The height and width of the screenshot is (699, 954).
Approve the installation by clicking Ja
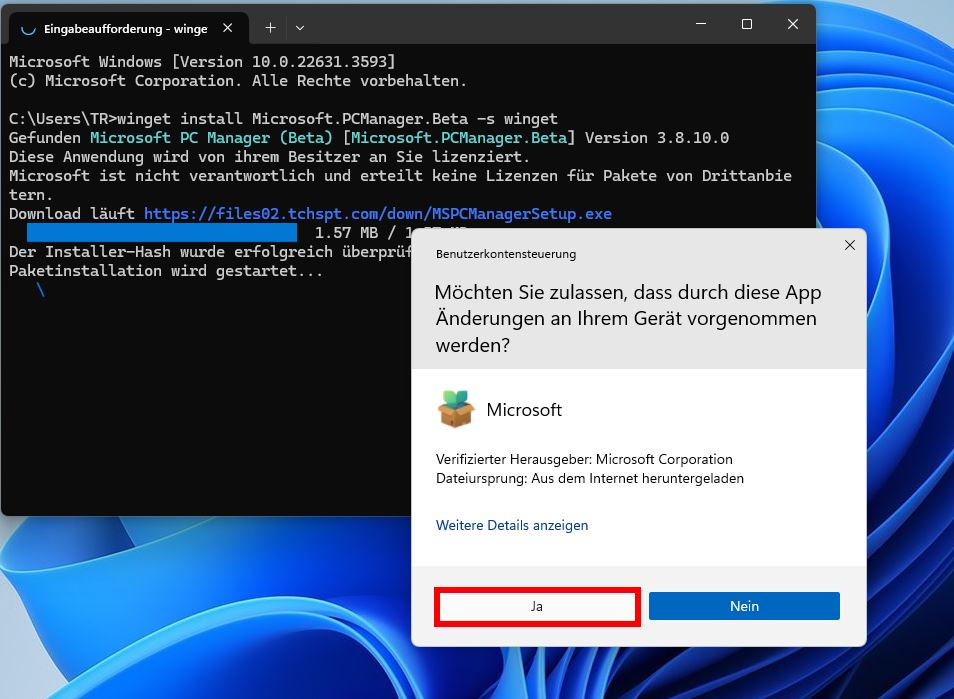coord(537,606)
